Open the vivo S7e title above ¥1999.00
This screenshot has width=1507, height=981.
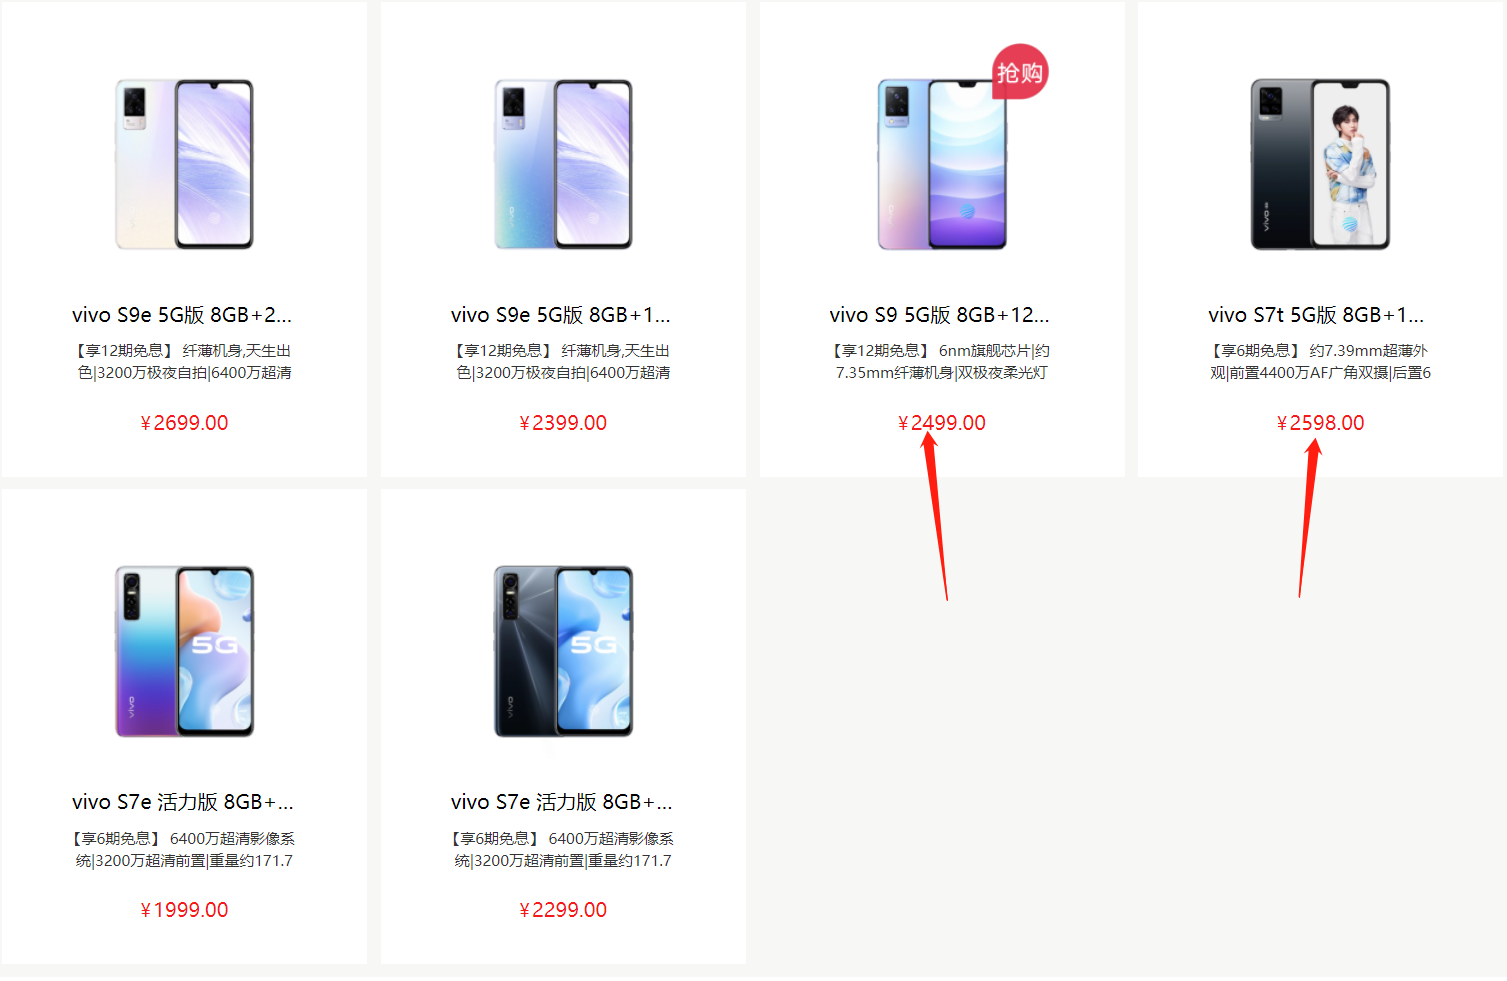click(183, 802)
